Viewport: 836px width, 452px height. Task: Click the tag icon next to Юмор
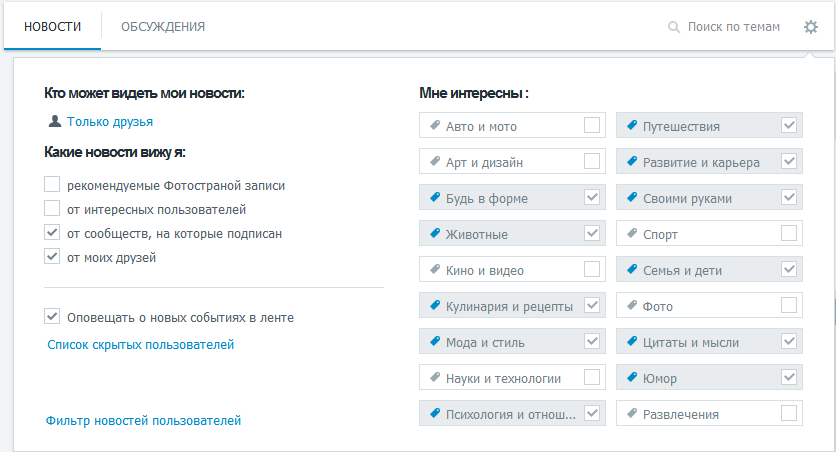click(x=632, y=377)
